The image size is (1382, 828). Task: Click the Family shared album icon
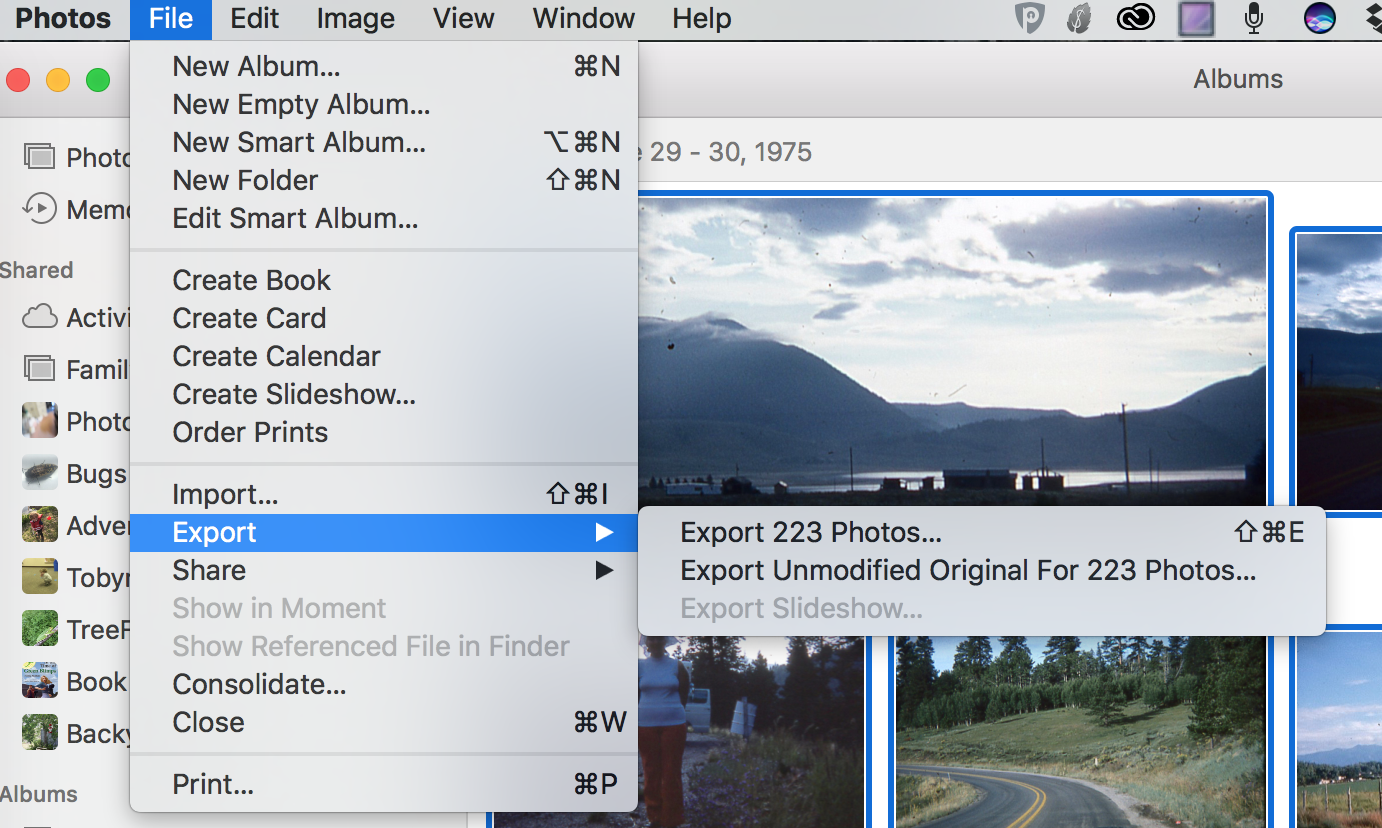click(39, 368)
